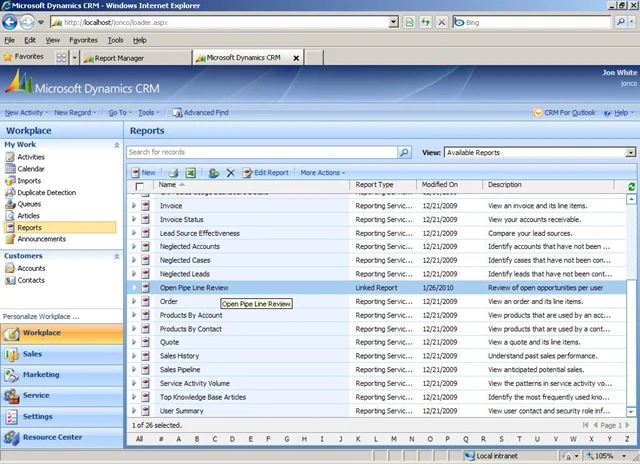The height and width of the screenshot is (464, 640).
Task: Click the delete X icon in the Reports toolbar
Action: click(x=231, y=173)
